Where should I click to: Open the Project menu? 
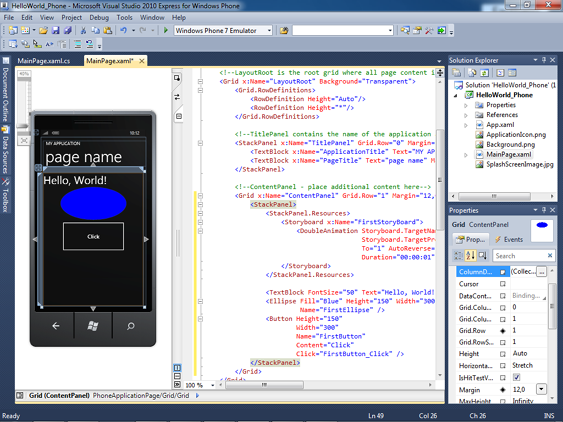pos(71,17)
